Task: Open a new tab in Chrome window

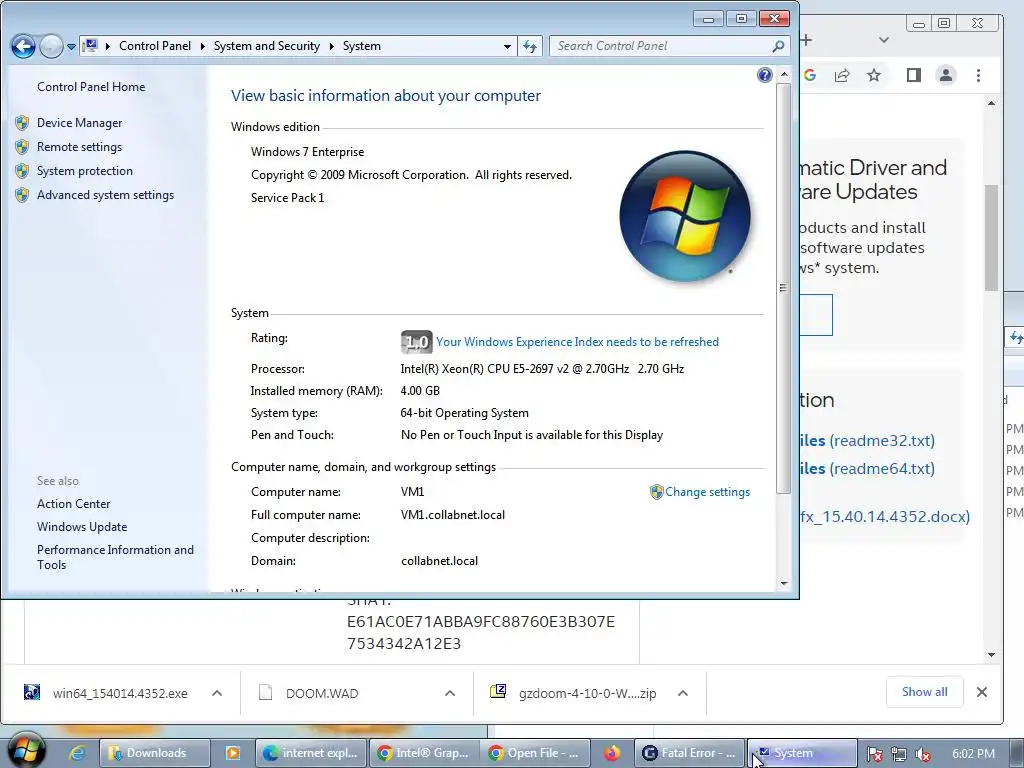Action: pos(807,40)
